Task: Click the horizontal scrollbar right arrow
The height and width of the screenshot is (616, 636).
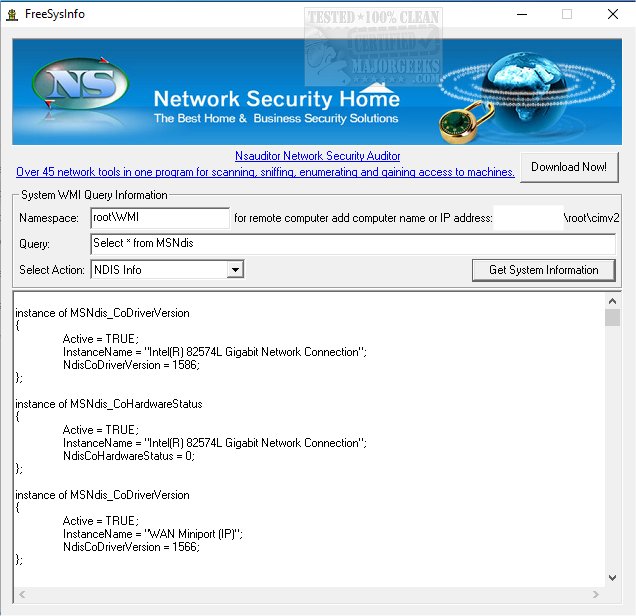Action: click(595, 595)
